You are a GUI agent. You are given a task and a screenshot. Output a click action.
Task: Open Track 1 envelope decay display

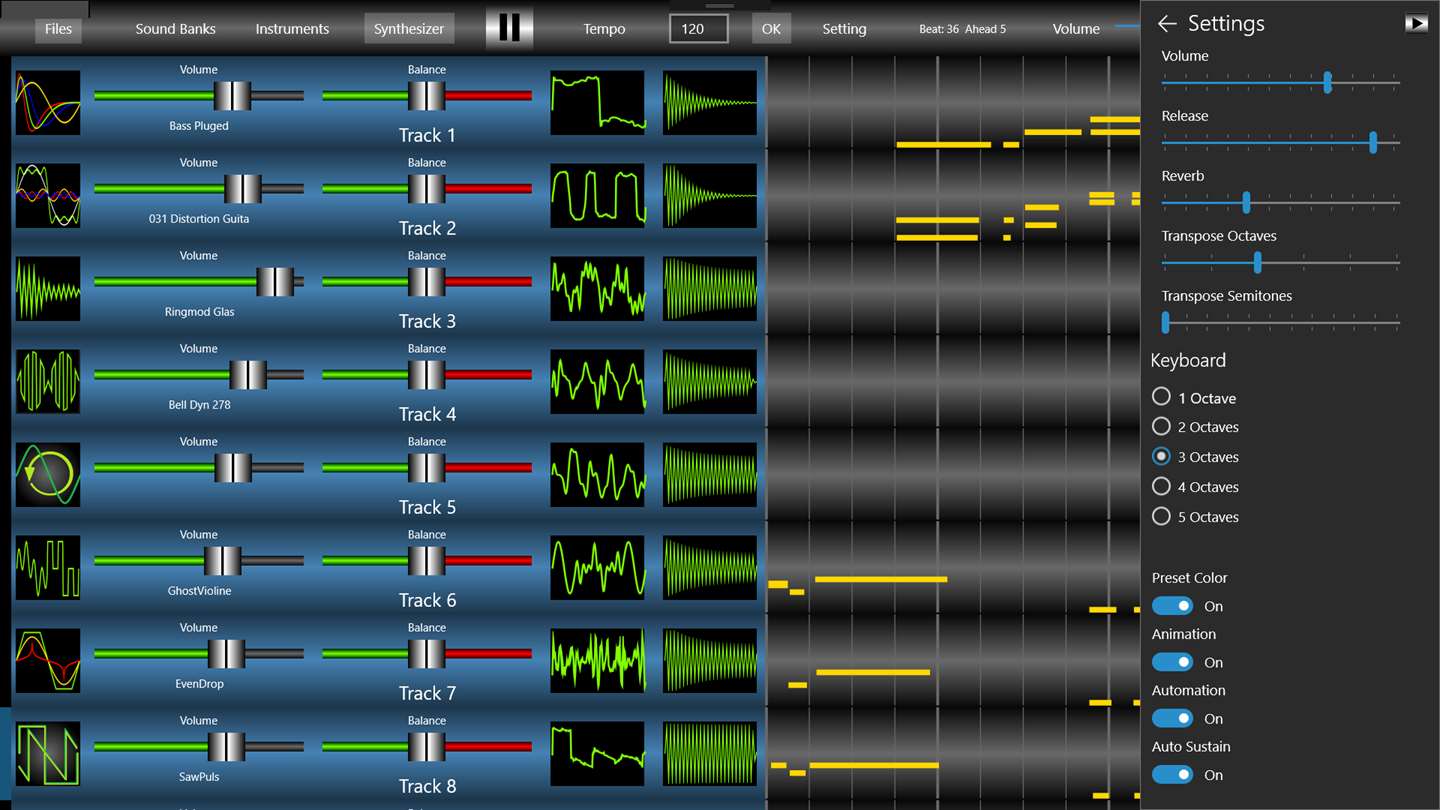point(710,102)
